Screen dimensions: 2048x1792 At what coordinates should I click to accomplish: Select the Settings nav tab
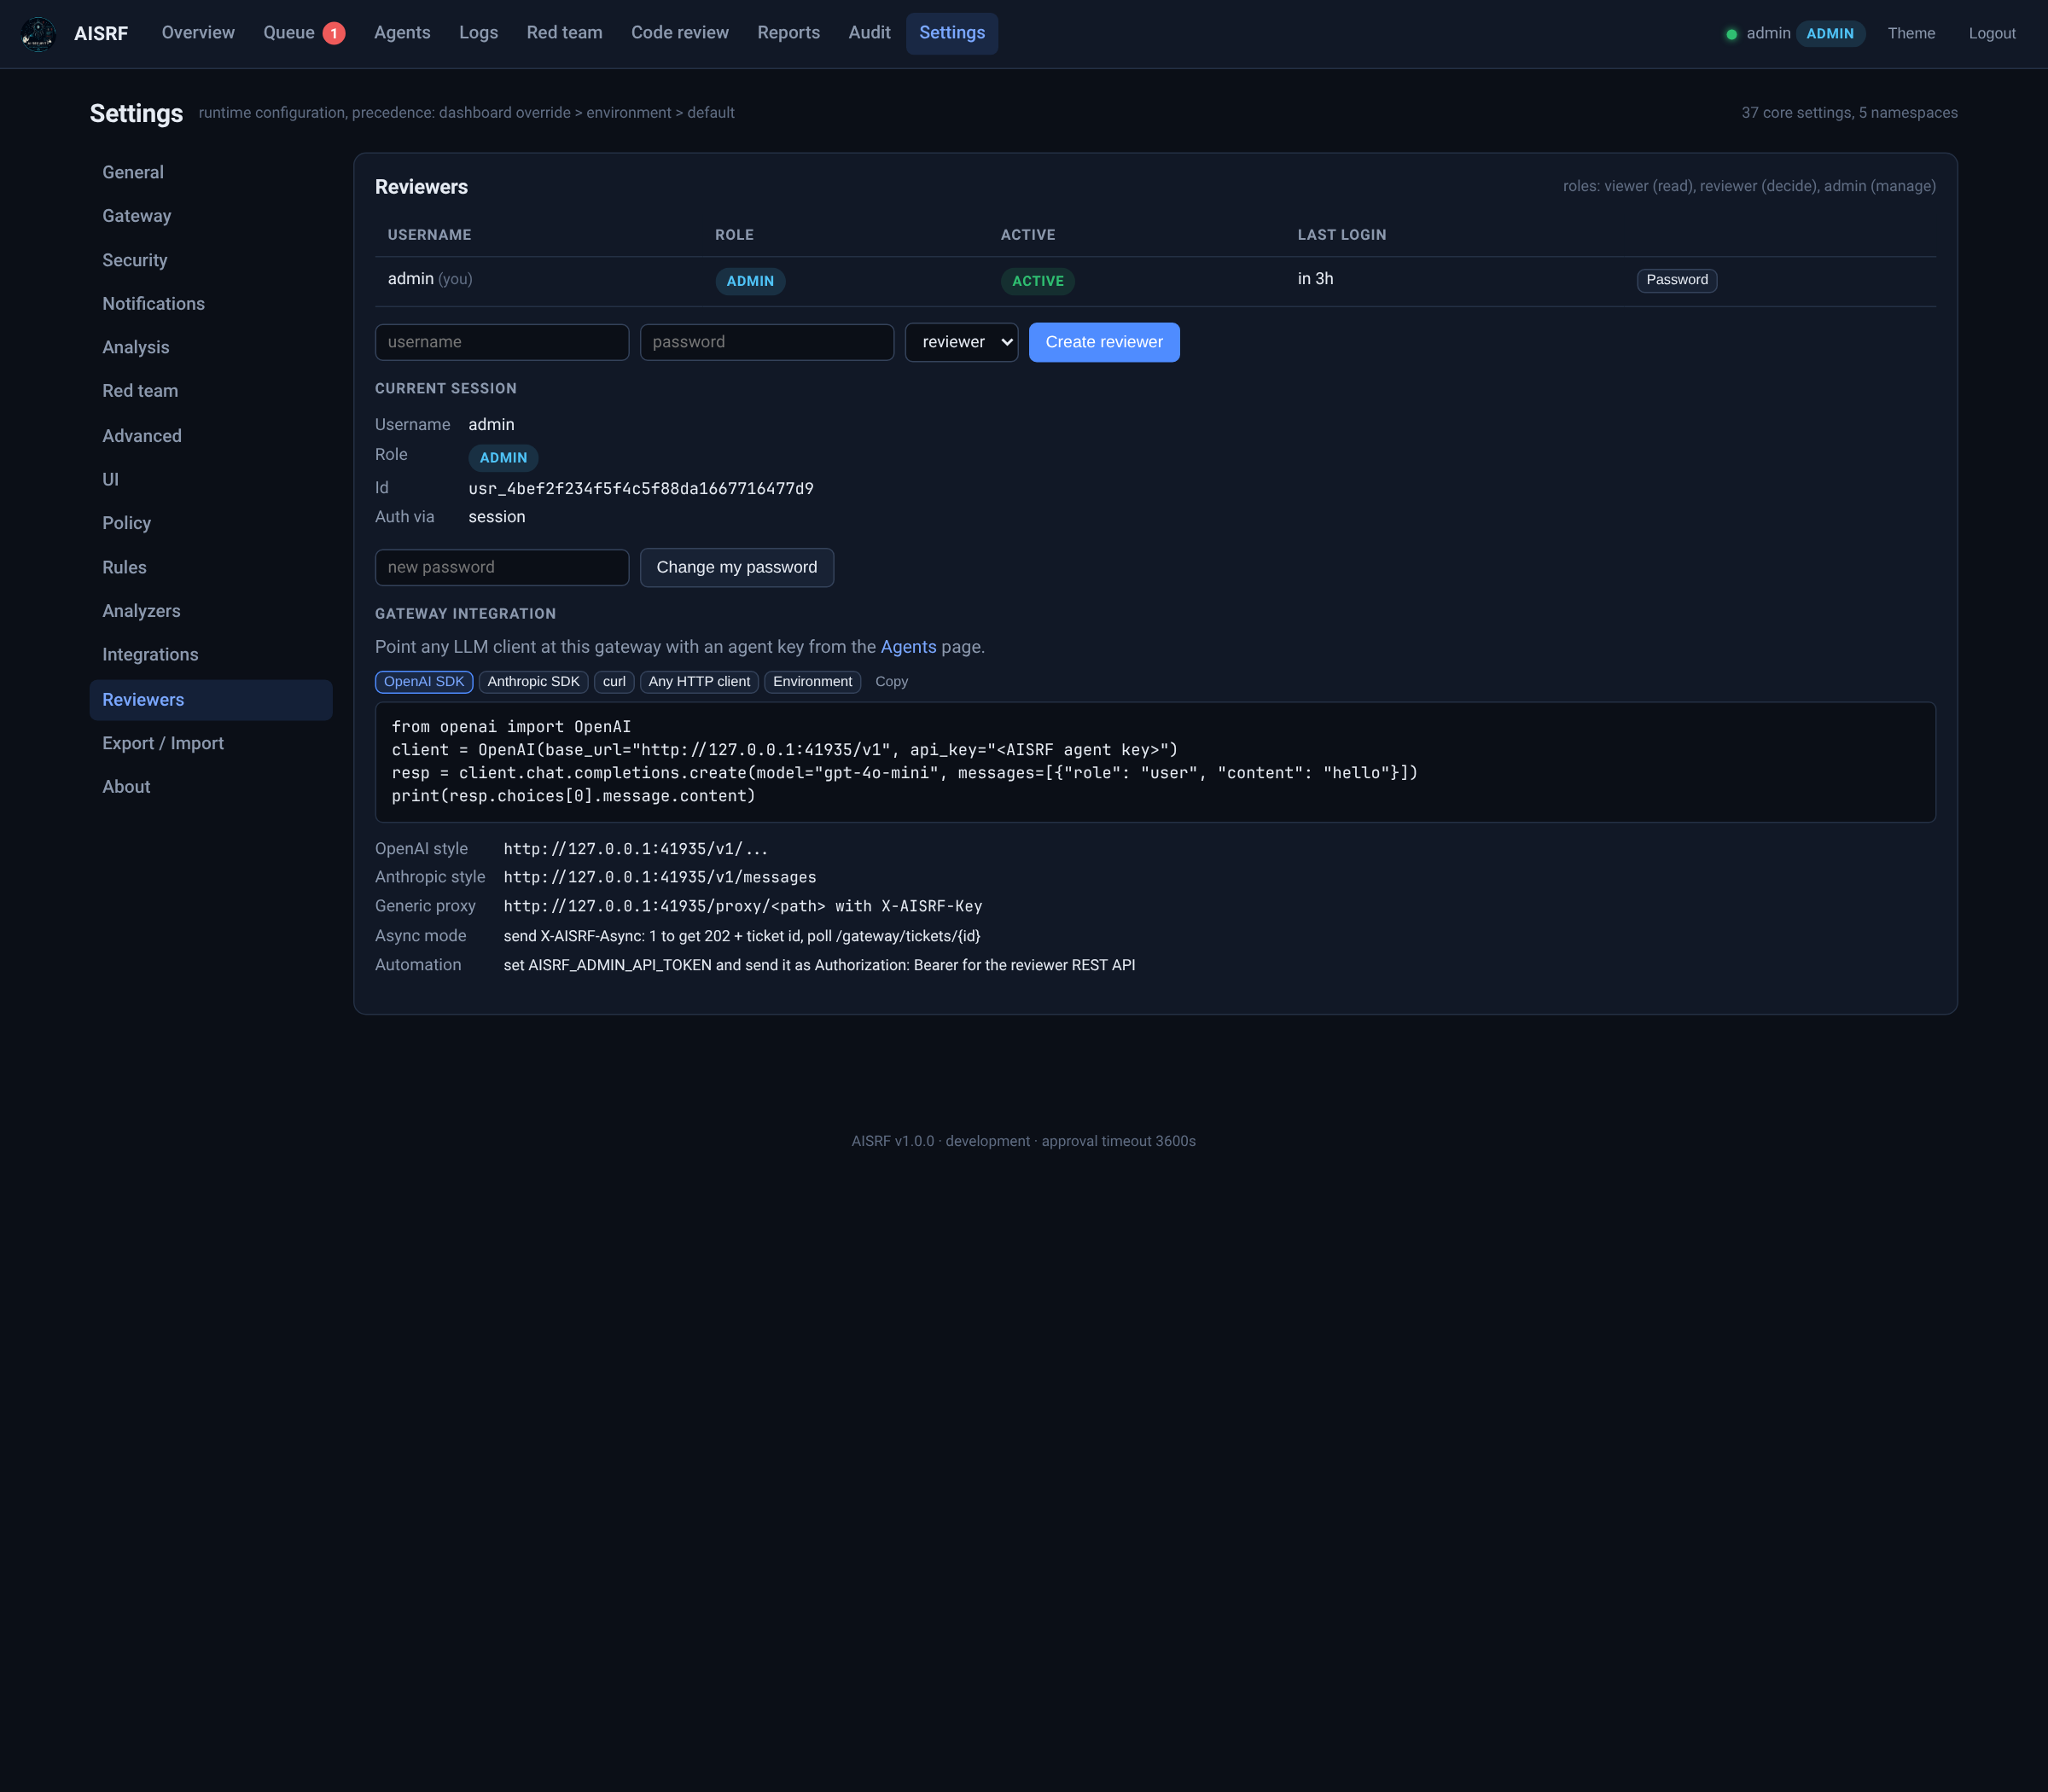pos(951,33)
